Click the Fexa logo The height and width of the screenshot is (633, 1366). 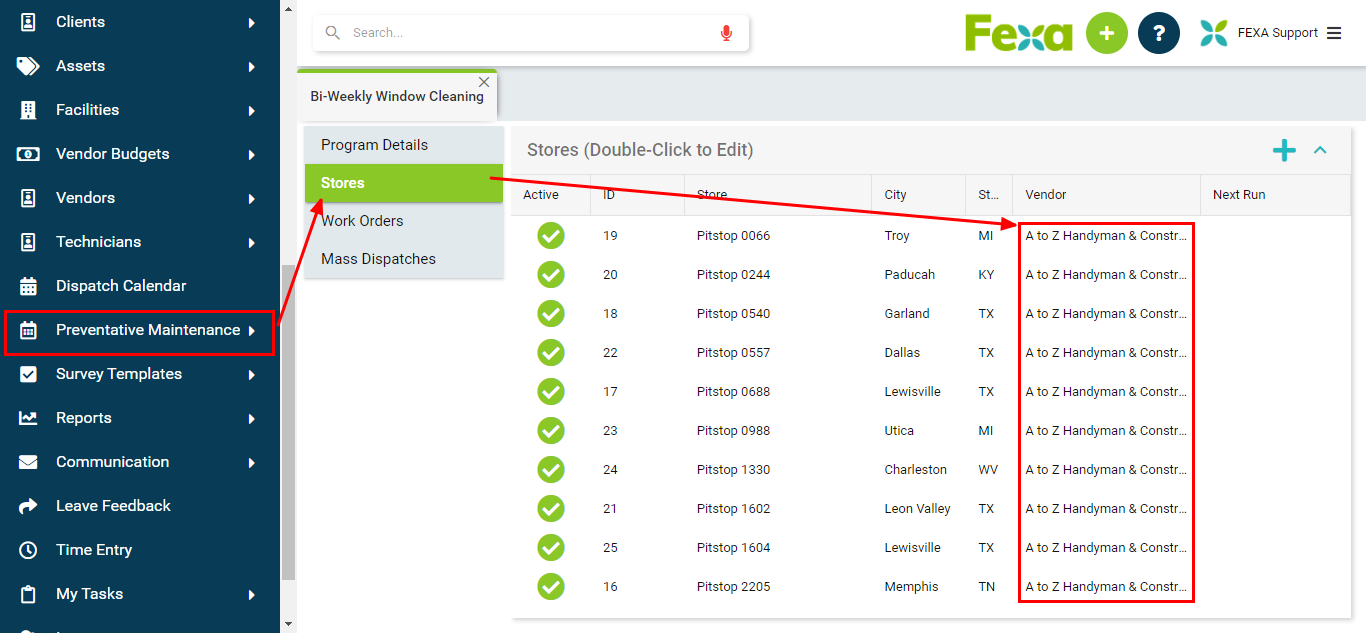[x=1018, y=33]
